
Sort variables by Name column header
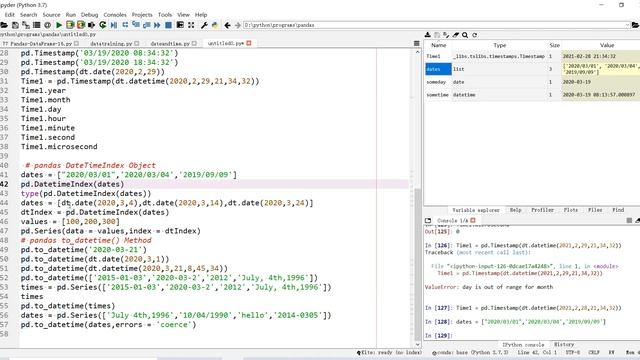pyautogui.click(x=438, y=45)
